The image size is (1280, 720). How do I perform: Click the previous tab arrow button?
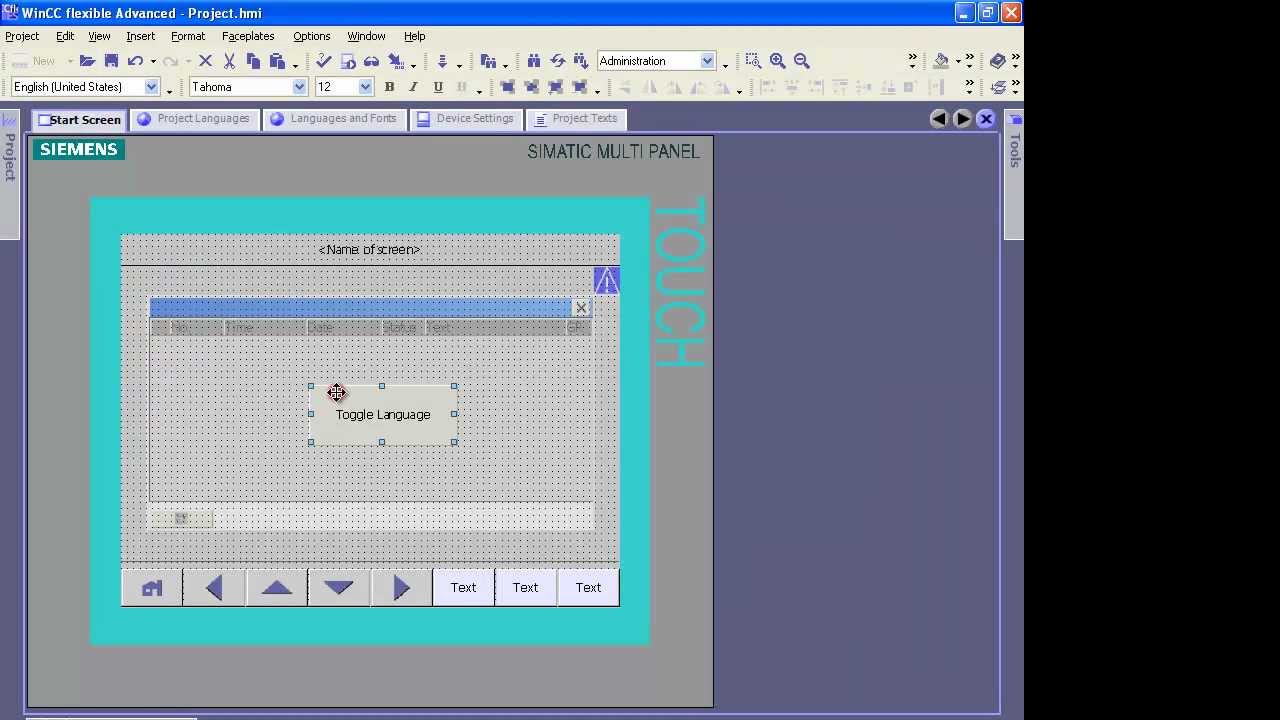tap(938, 119)
